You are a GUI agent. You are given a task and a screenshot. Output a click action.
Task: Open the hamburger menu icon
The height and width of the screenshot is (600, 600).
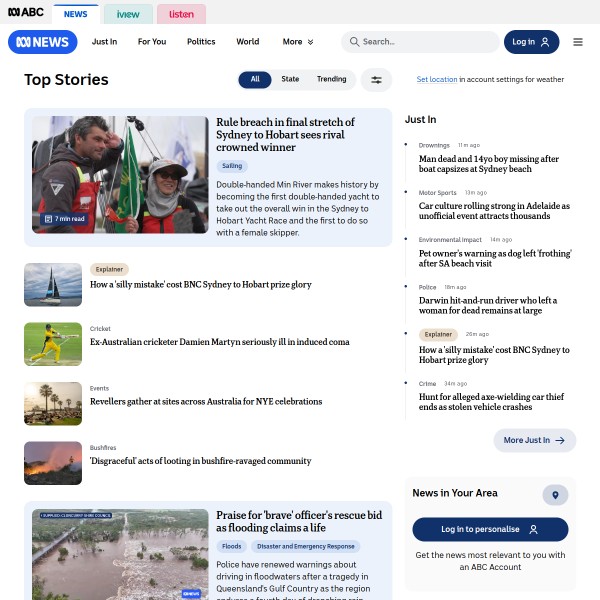[x=578, y=42]
